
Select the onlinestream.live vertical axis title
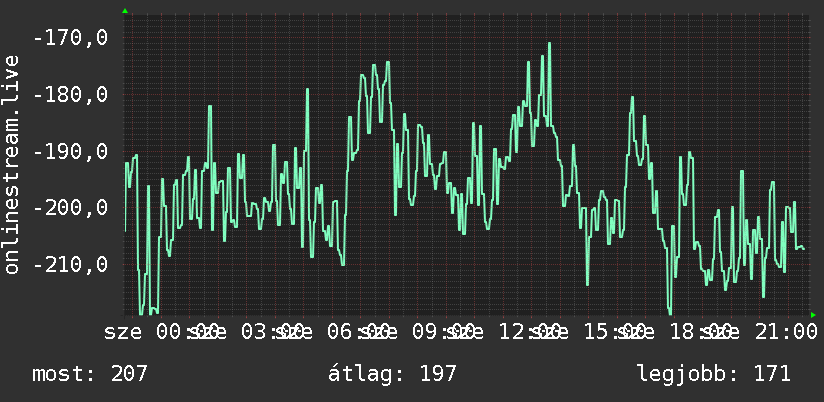click(x=11, y=164)
